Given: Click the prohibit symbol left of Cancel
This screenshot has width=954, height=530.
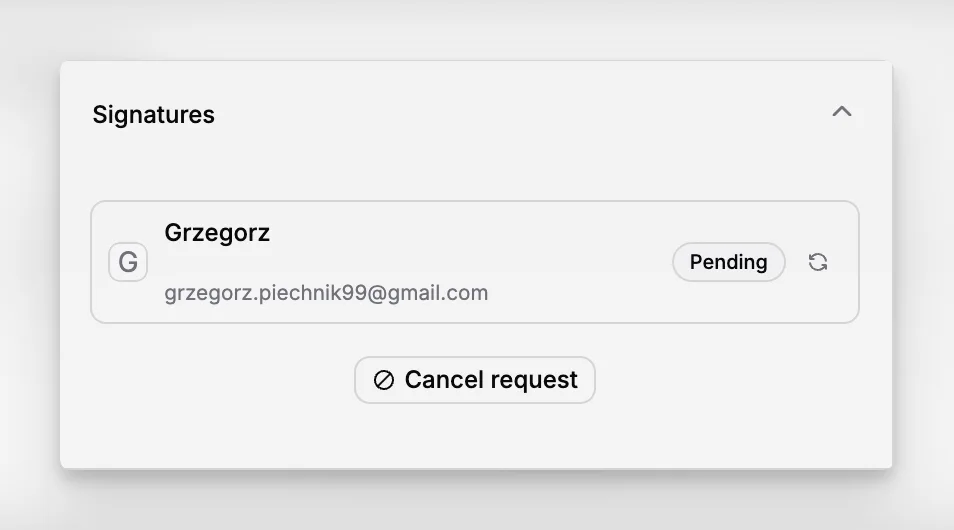Looking at the screenshot, I should pyautogui.click(x=384, y=380).
